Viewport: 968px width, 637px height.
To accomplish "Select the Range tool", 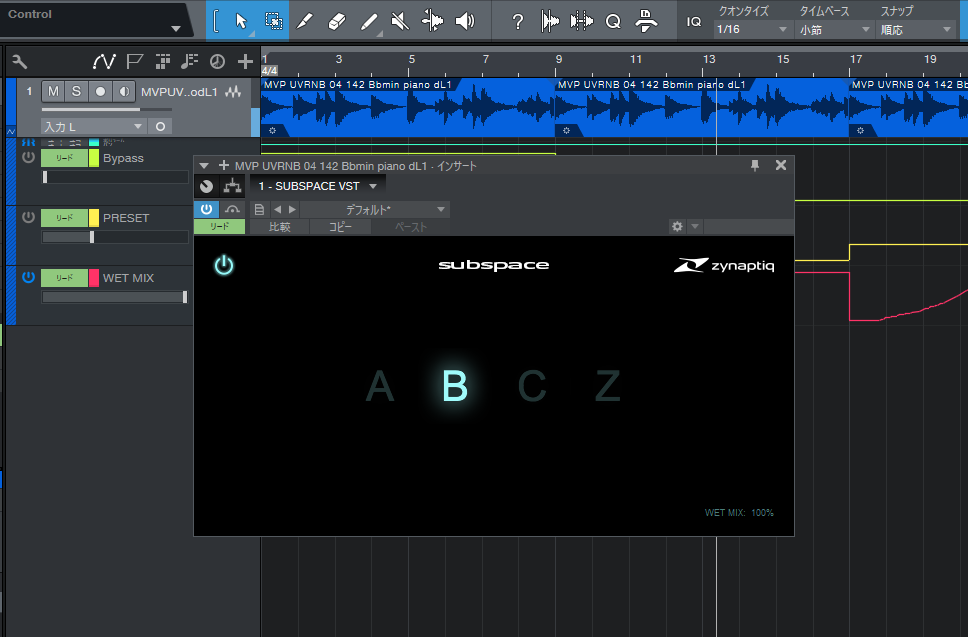I will pyautogui.click(x=273, y=20).
